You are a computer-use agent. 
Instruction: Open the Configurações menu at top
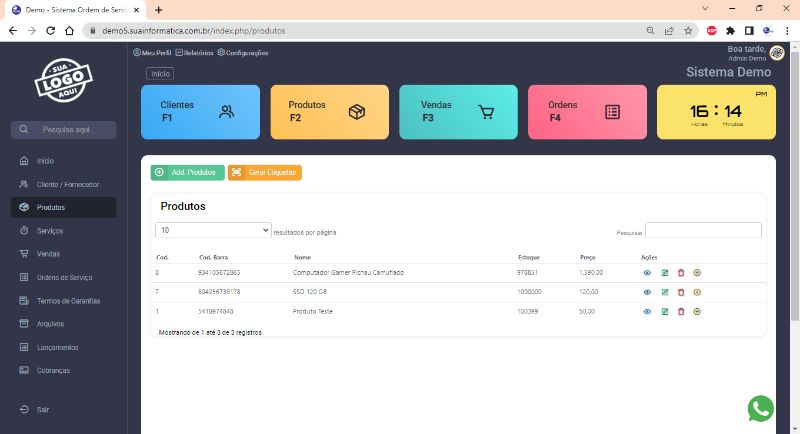click(x=242, y=52)
